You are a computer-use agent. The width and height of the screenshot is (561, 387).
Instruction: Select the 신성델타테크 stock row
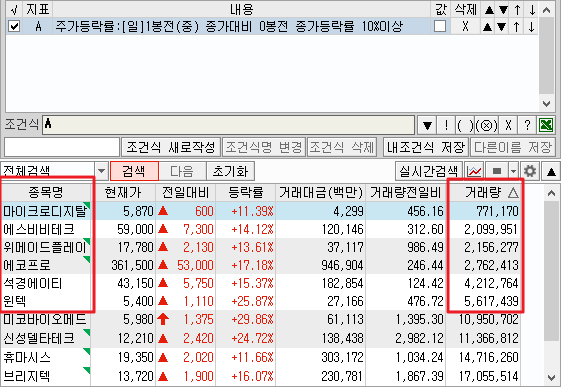point(260,338)
